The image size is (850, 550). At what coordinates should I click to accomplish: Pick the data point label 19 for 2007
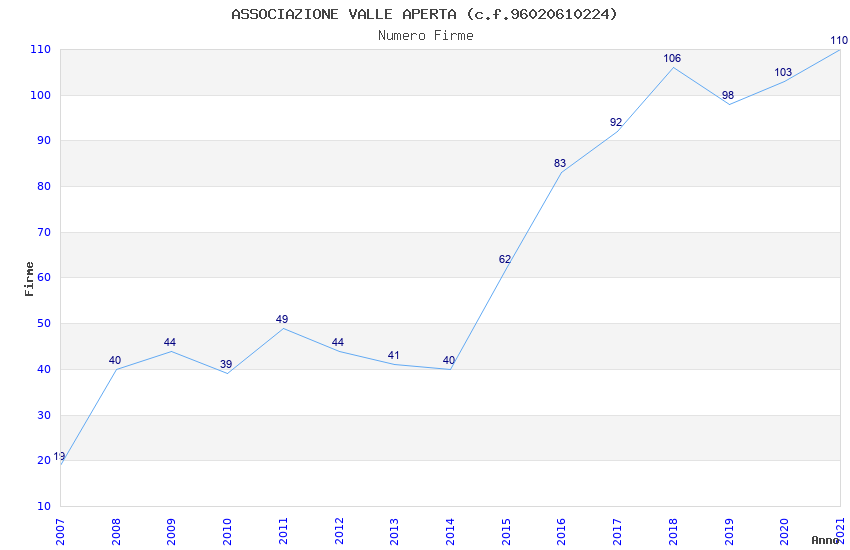tap(59, 456)
